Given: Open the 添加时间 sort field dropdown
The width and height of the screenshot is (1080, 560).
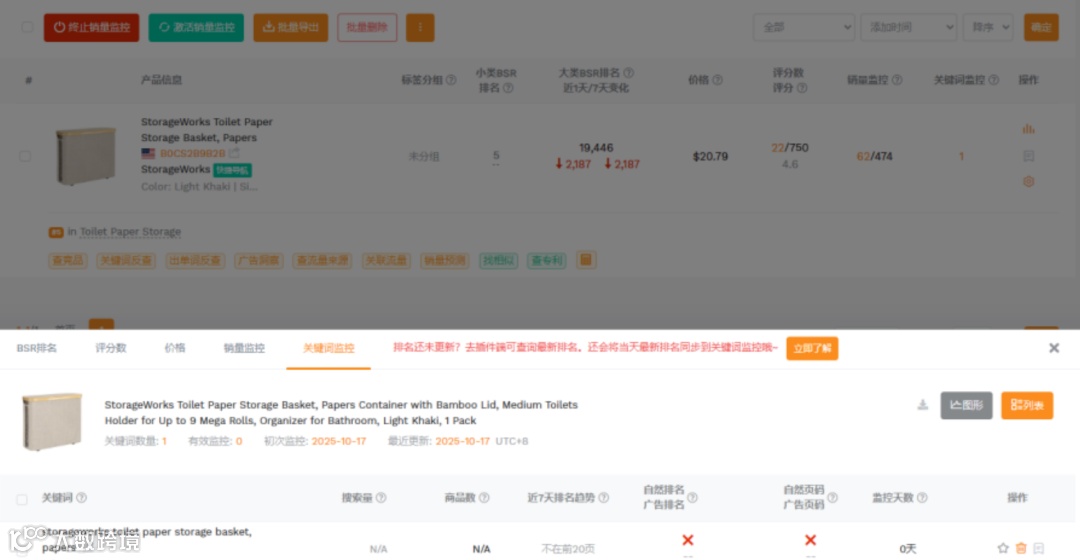Looking at the screenshot, I should [908, 28].
